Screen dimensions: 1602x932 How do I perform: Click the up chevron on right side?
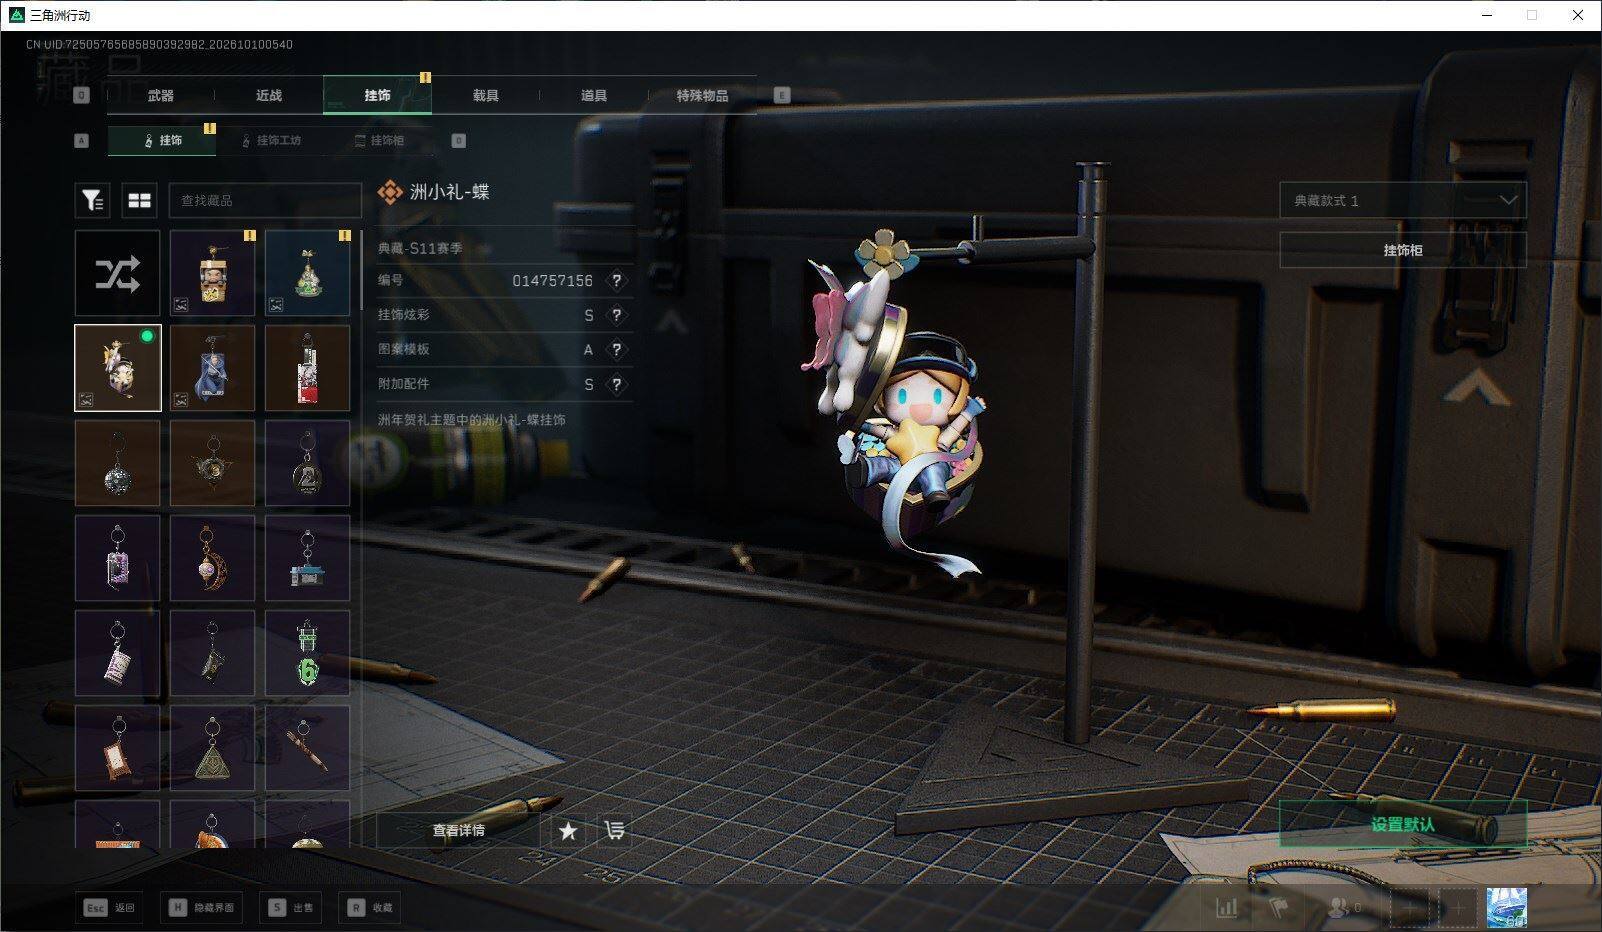point(1476,388)
